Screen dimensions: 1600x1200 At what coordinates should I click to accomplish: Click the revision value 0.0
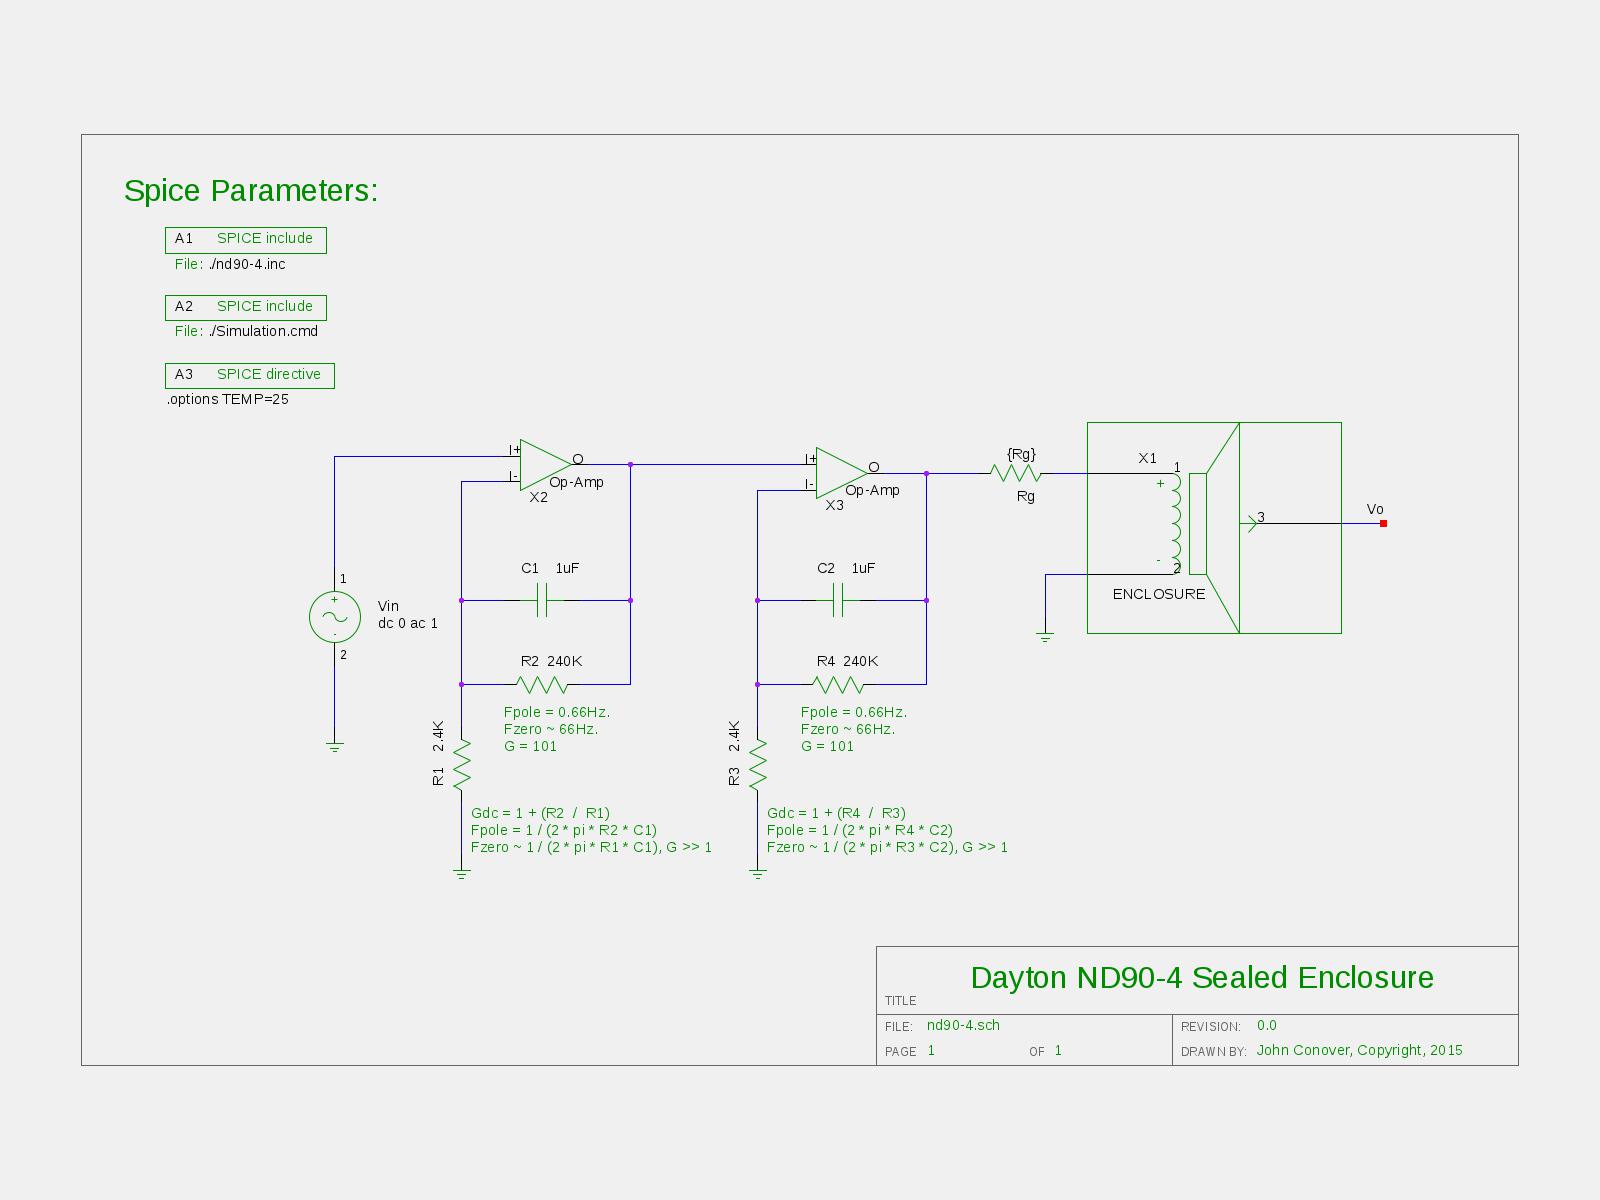(x=1266, y=1025)
